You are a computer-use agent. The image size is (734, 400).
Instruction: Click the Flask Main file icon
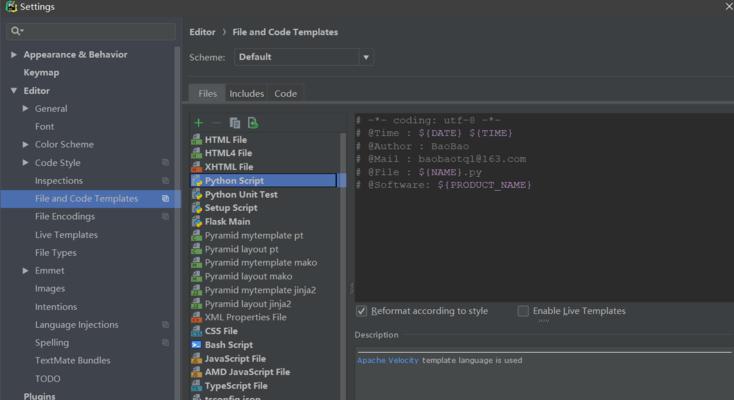point(197,222)
